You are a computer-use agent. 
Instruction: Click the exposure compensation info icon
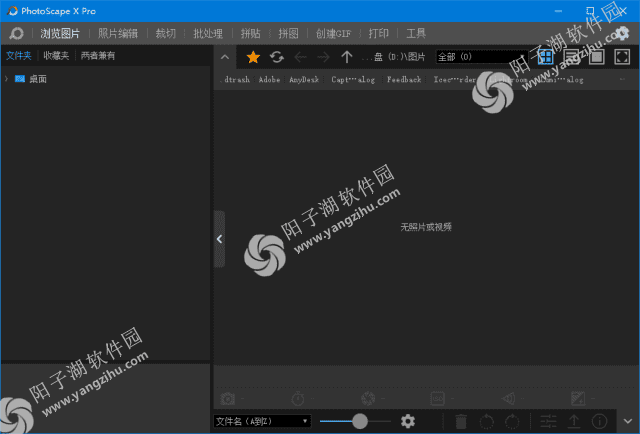(x=578, y=398)
